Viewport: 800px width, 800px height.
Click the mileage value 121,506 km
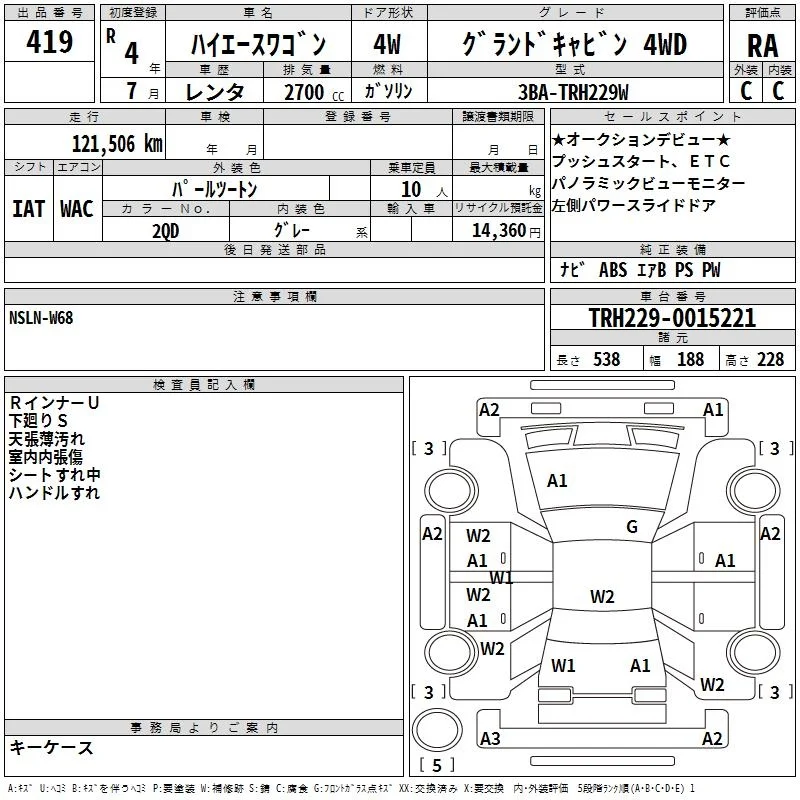(x=117, y=144)
